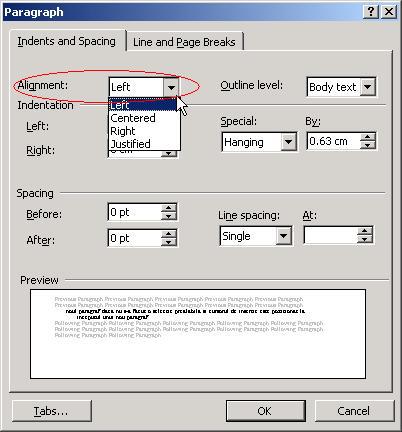Confirm with the OK button
402x432 pixels.
pyautogui.click(x=266, y=411)
